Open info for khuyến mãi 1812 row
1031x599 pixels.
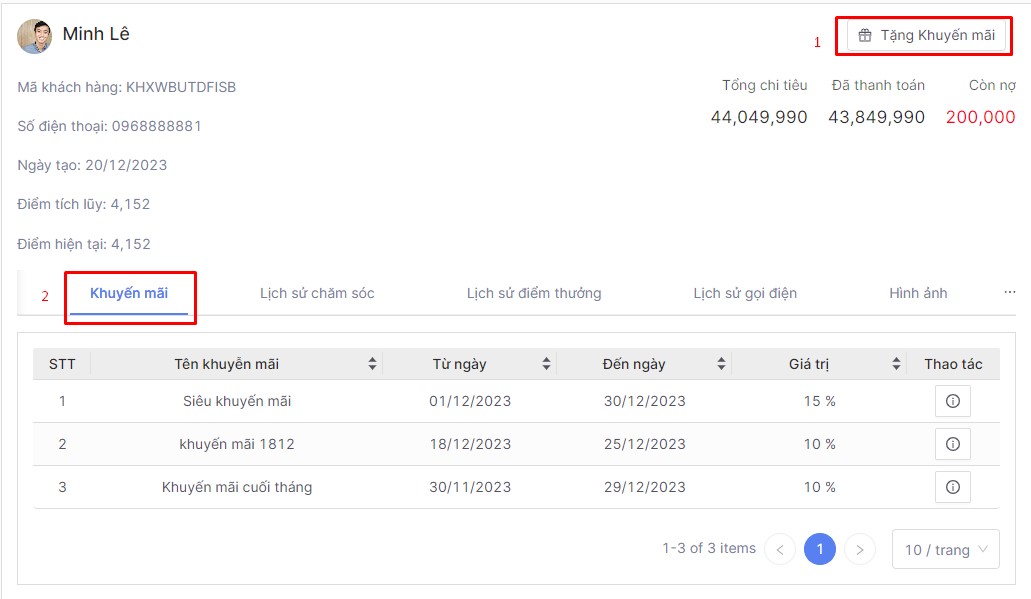[952, 444]
